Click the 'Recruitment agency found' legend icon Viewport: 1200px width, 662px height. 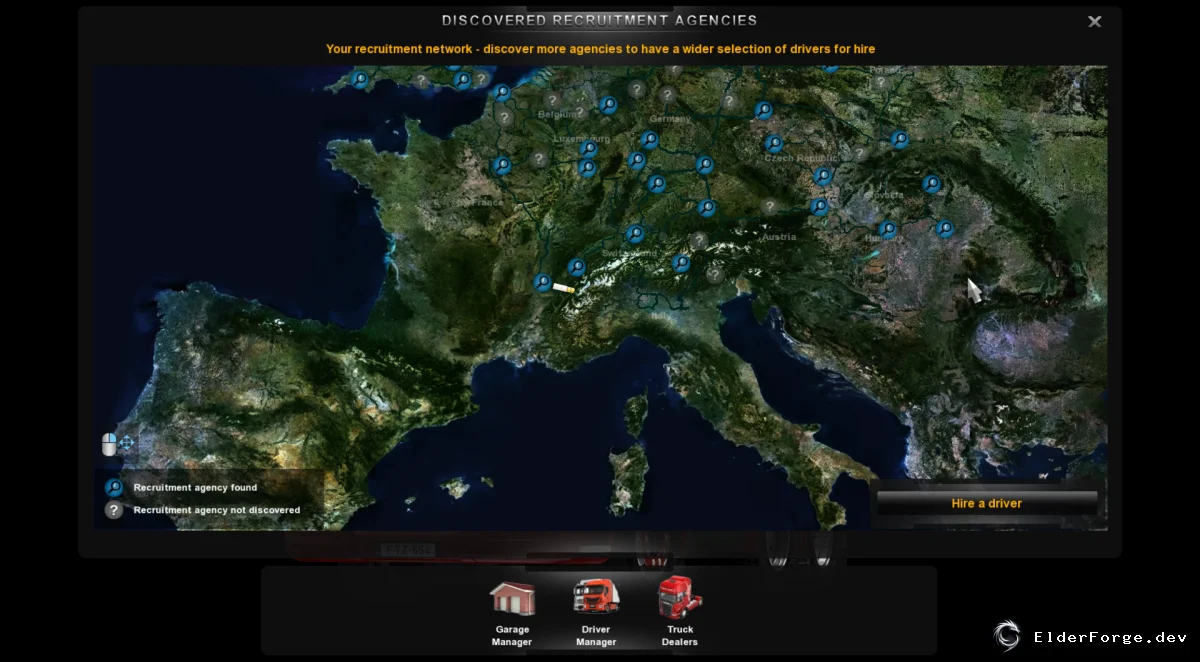click(x=114, y=488)
